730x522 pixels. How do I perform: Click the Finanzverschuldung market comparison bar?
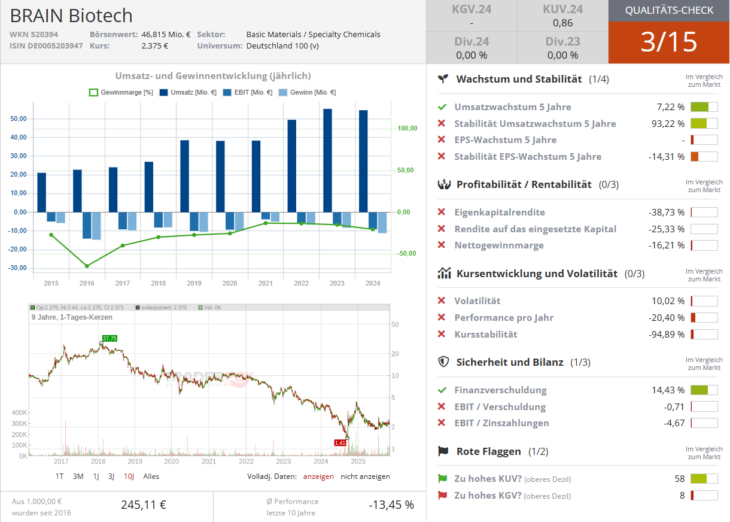[704, 390]
